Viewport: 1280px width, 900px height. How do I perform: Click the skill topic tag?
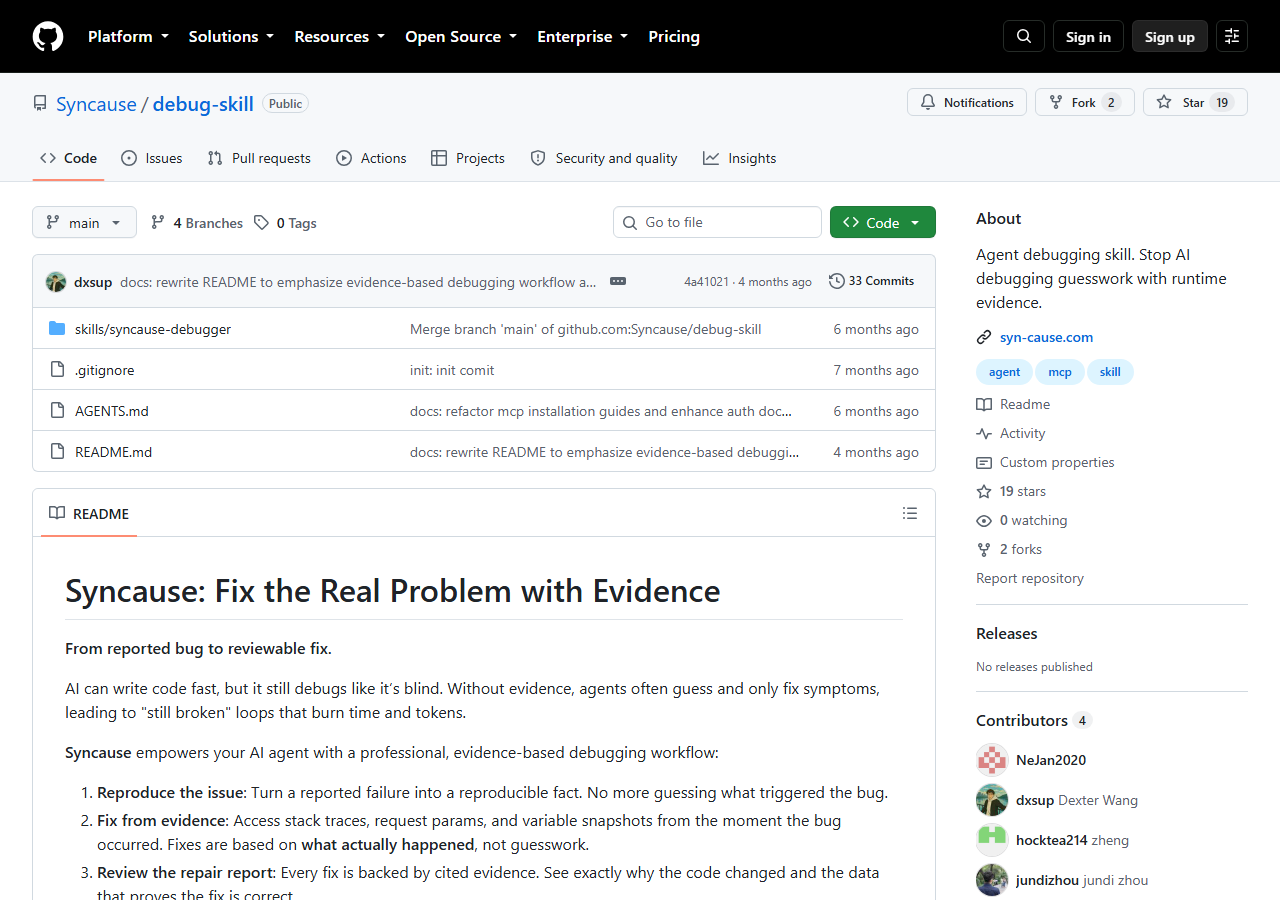point(1110,372)
